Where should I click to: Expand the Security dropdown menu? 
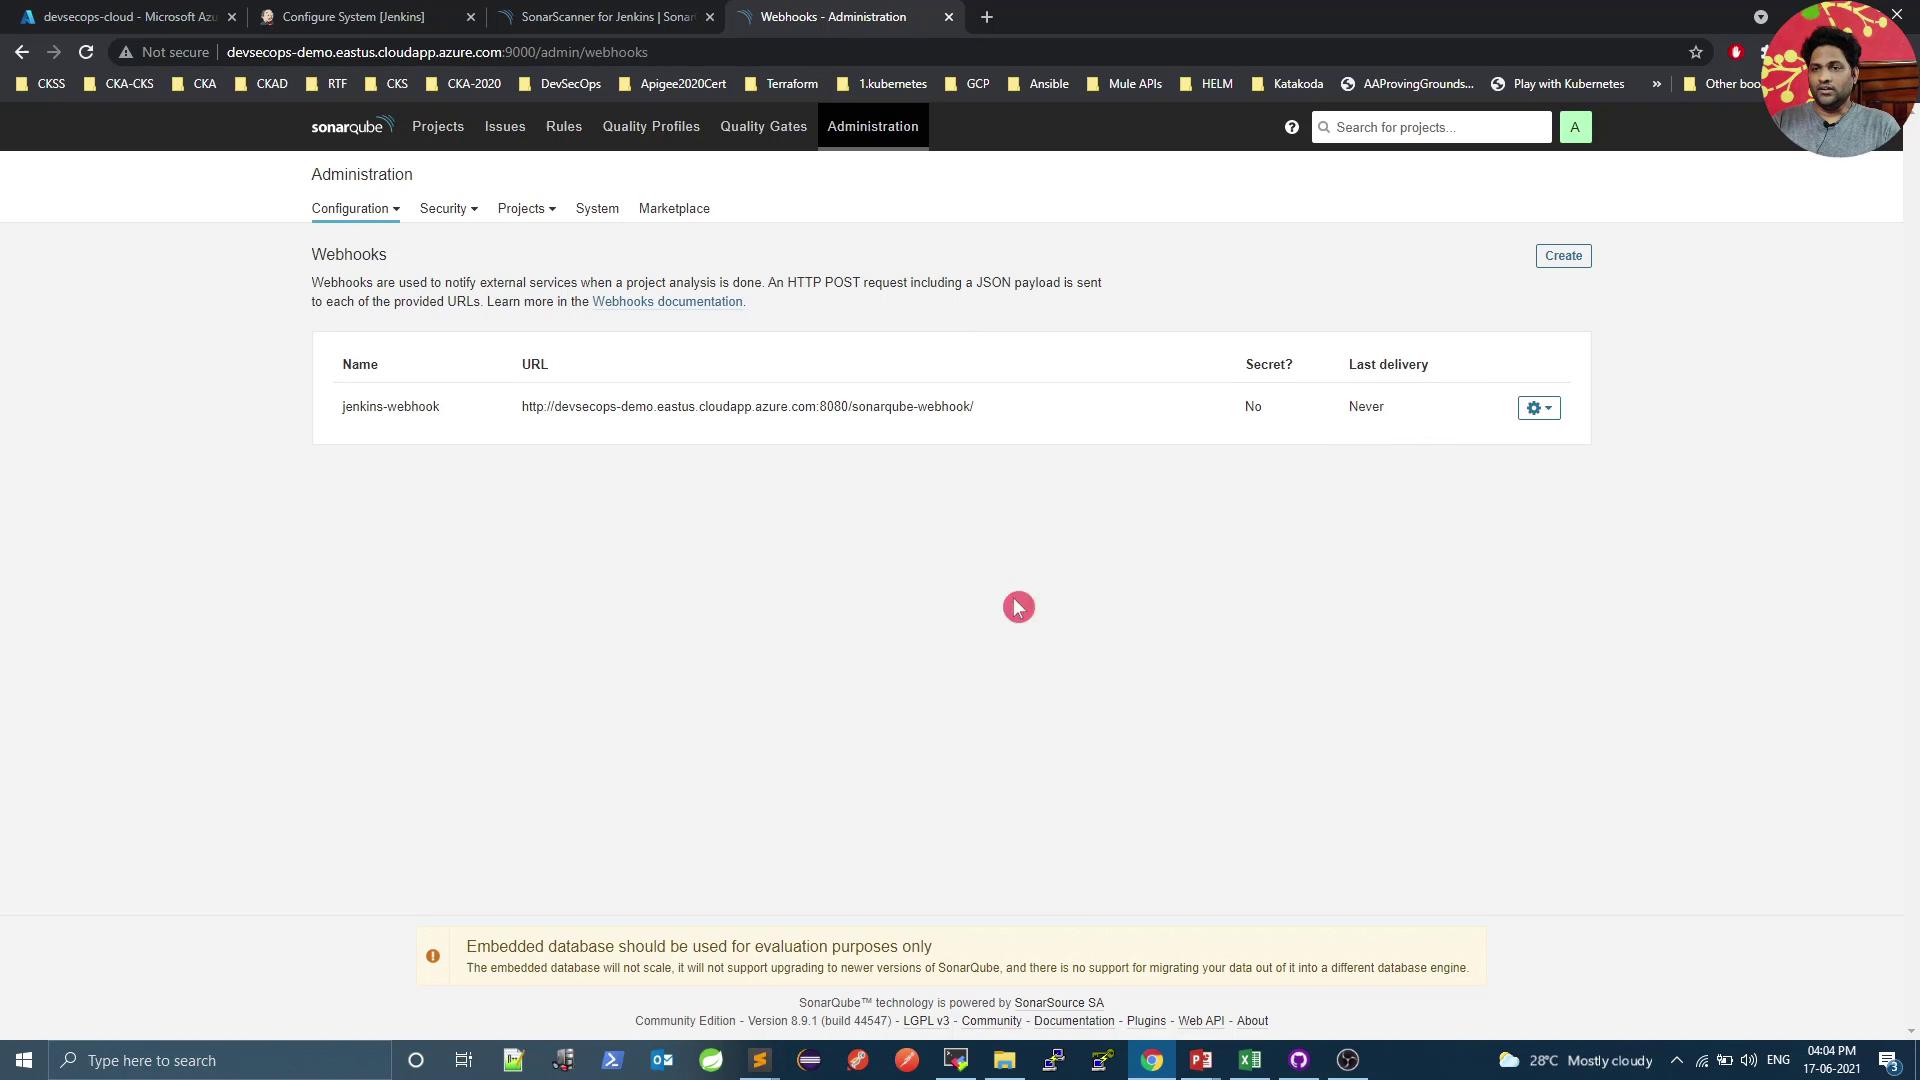tap(448, 208)
